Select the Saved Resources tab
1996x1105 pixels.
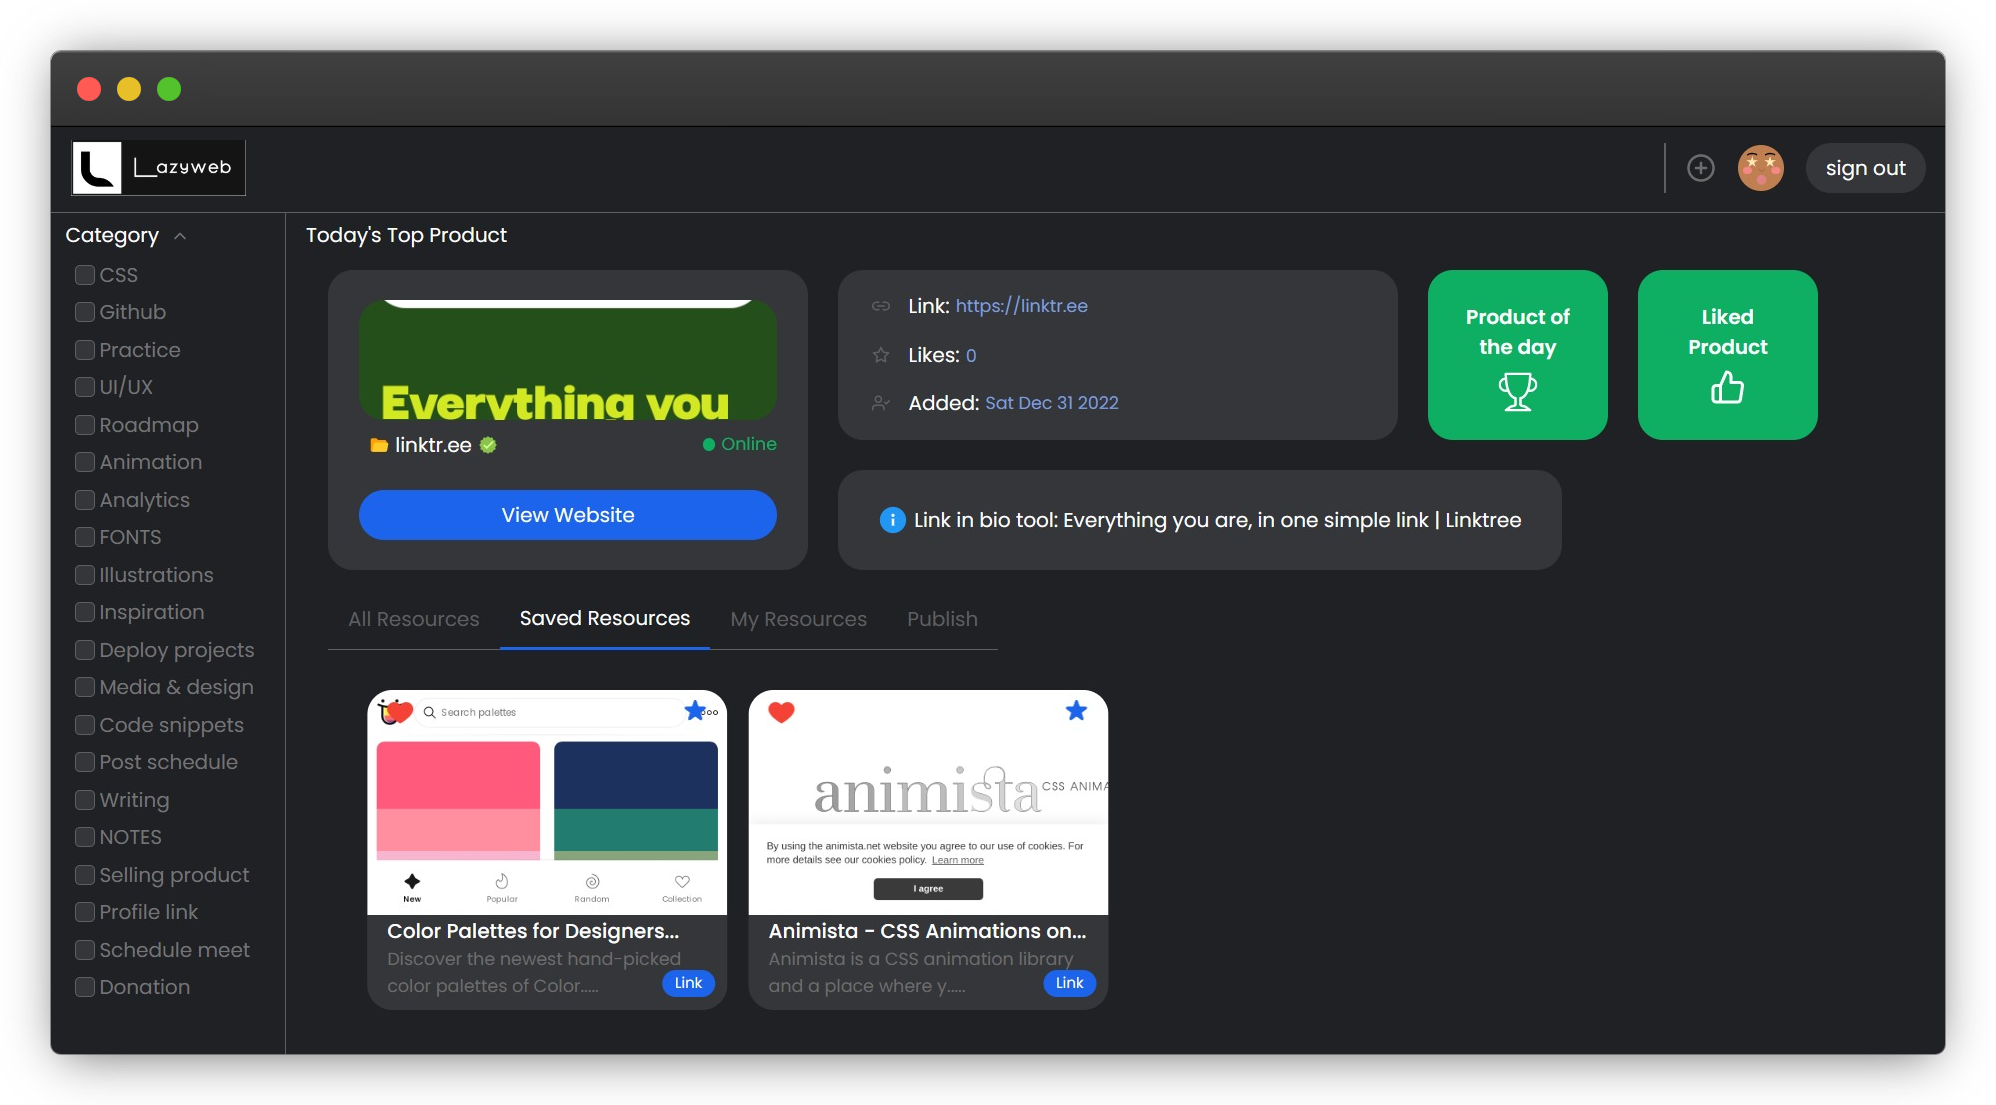click(605, 619)
